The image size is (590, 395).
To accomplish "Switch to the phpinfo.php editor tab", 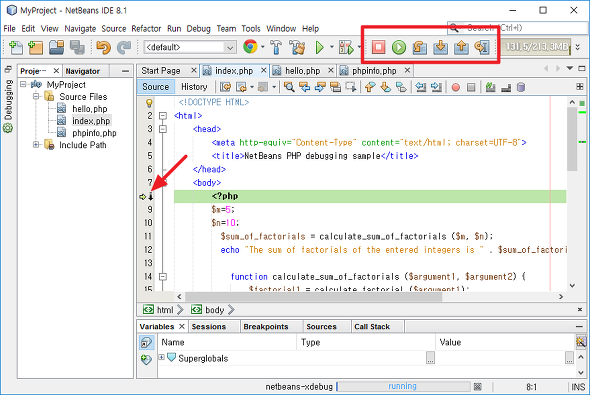I will coord(374,71).
